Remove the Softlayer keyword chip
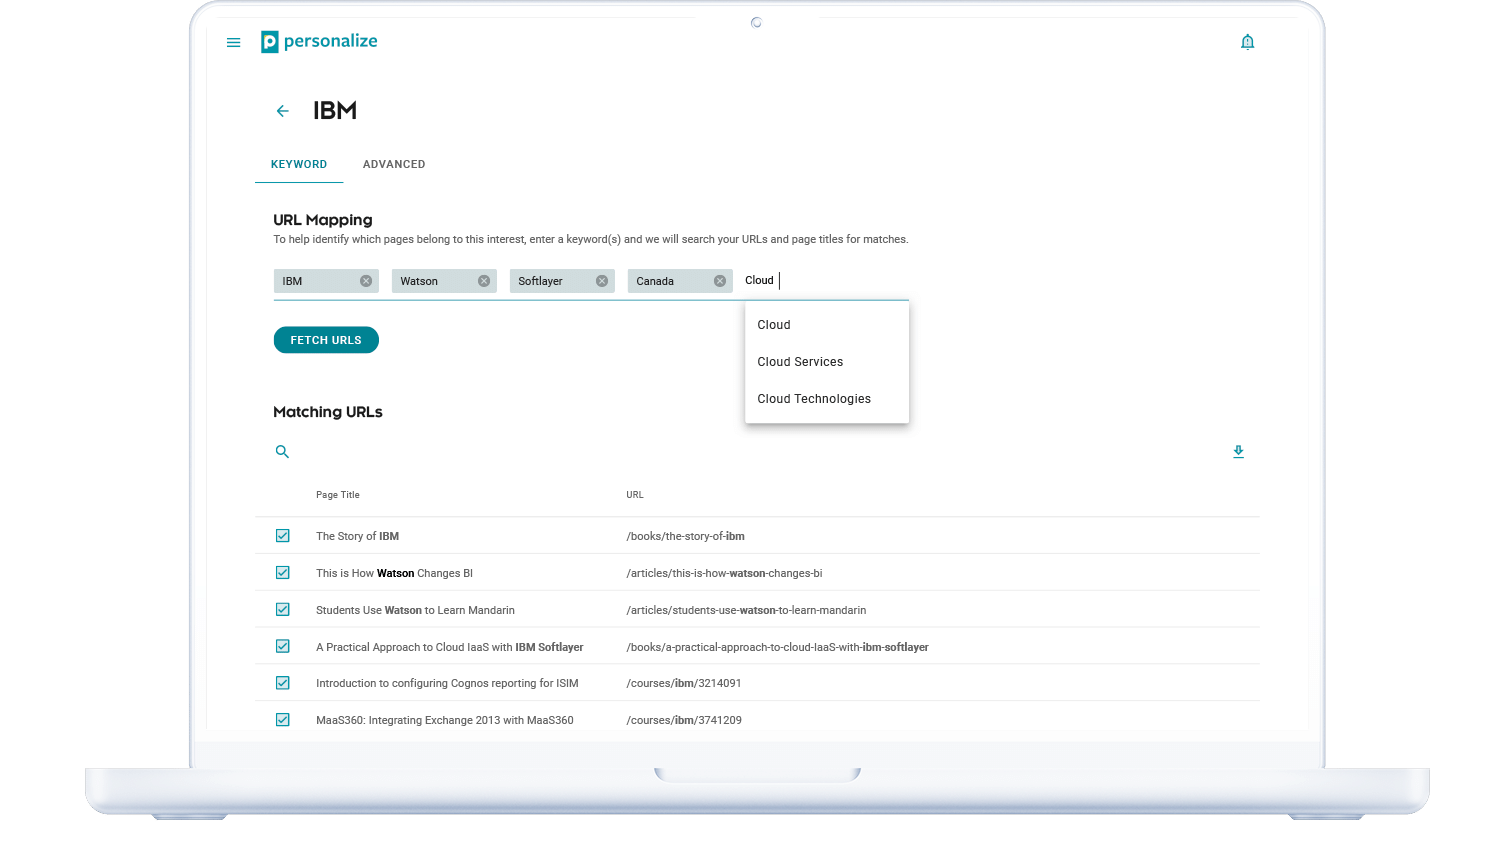The height and width of the screenshot is (848, 1500). (x=602, y=281)
